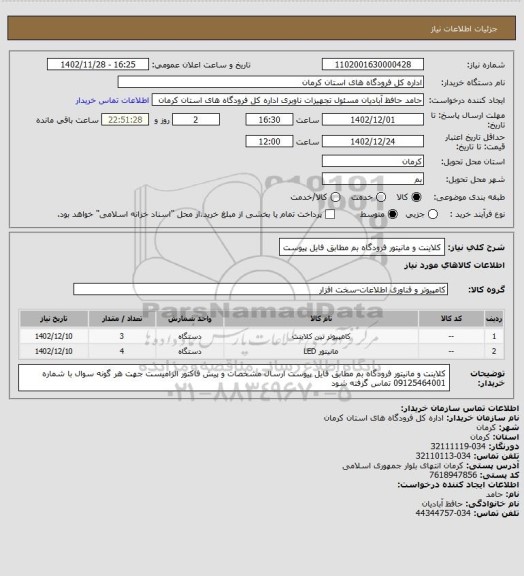Click the goods group field کامپیوتر و فناوری اطلاعات
The width and height of the screenshot is (524, 576).
(260, 289)
